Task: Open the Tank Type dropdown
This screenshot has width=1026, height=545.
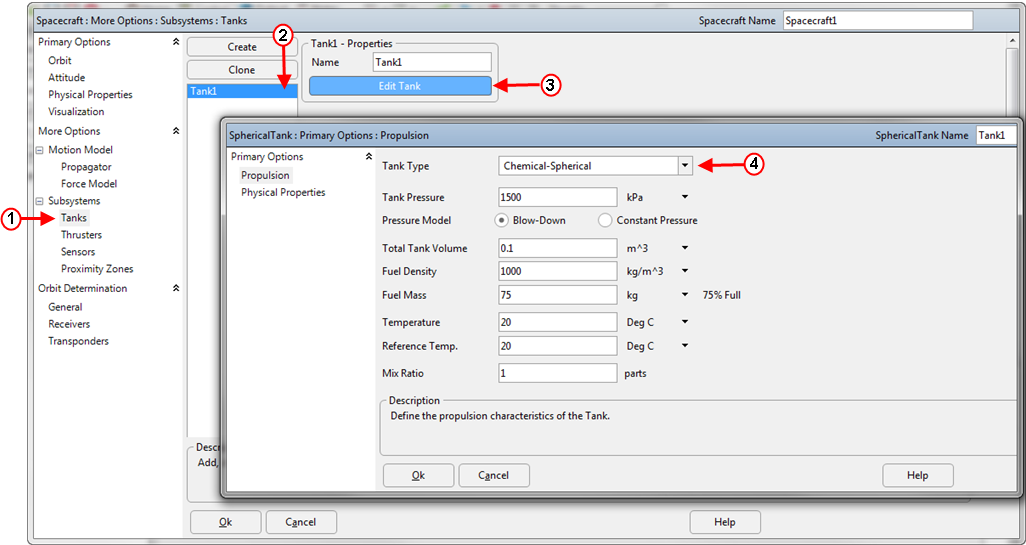Action: pos(684,166)
